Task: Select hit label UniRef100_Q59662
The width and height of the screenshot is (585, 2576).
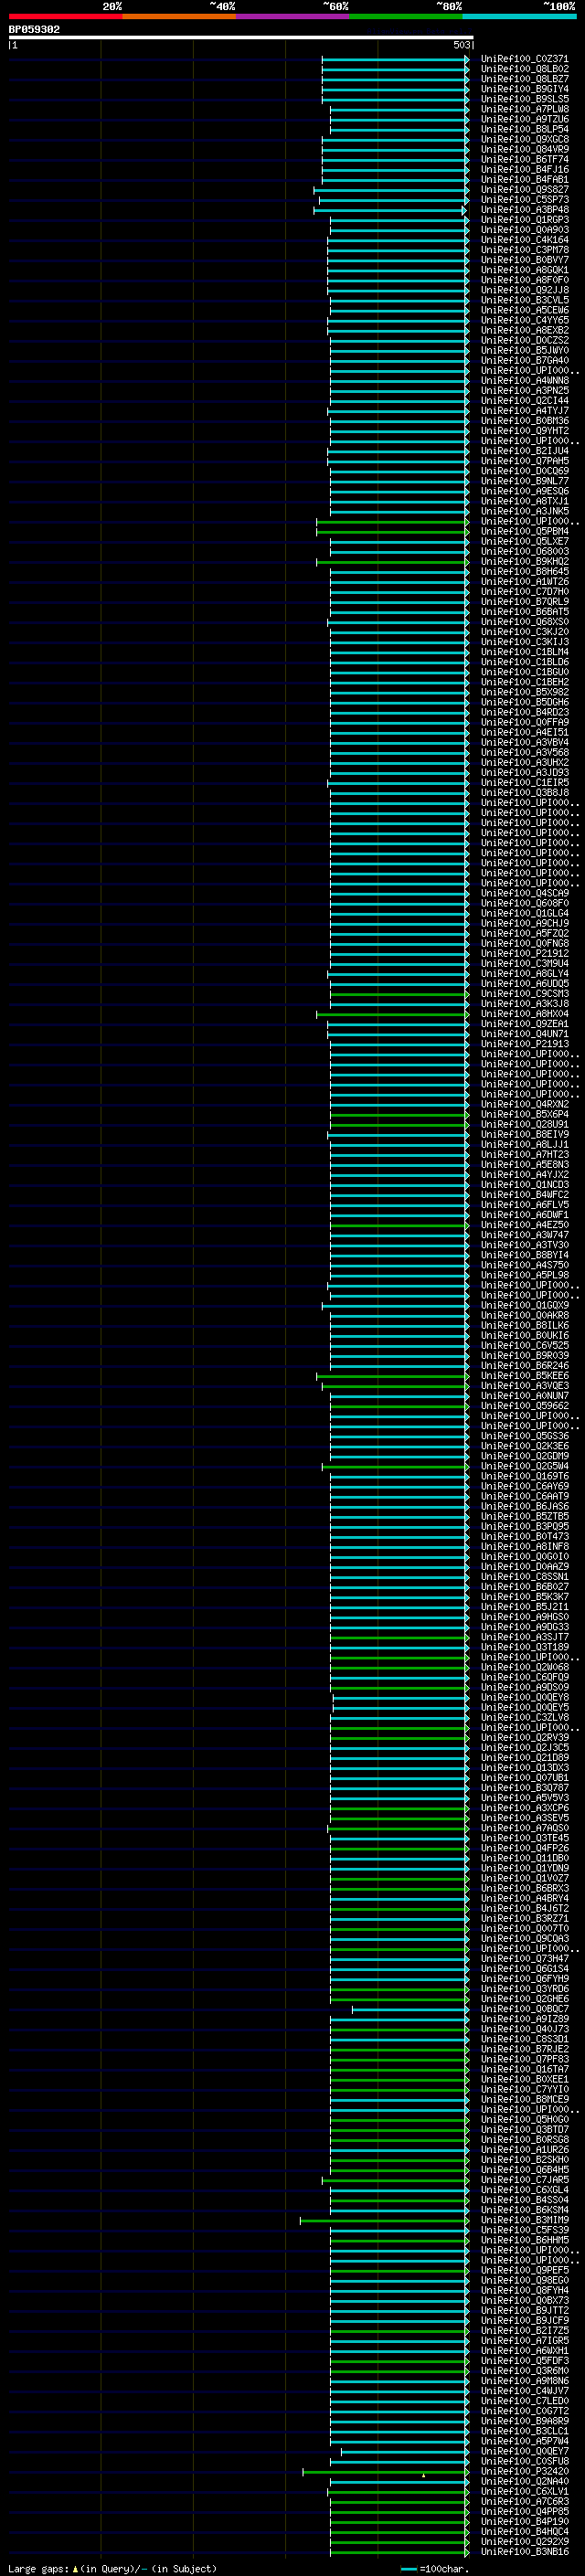Action: coord(524,1406)
